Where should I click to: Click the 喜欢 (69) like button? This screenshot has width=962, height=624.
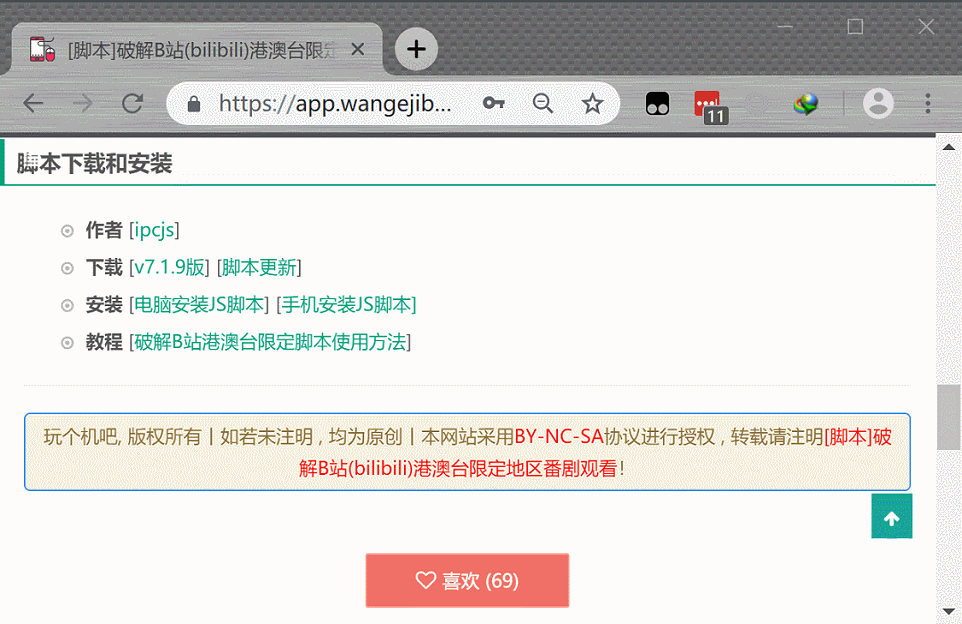(x=468, y=580)
